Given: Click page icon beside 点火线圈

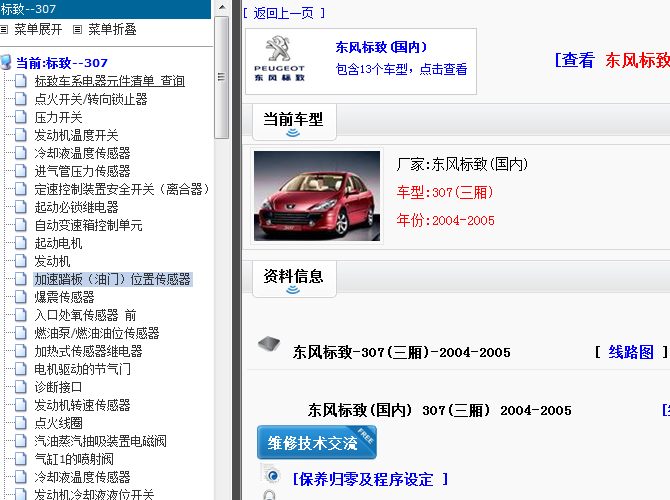Looking at the screenshot, I should (21, 422).
